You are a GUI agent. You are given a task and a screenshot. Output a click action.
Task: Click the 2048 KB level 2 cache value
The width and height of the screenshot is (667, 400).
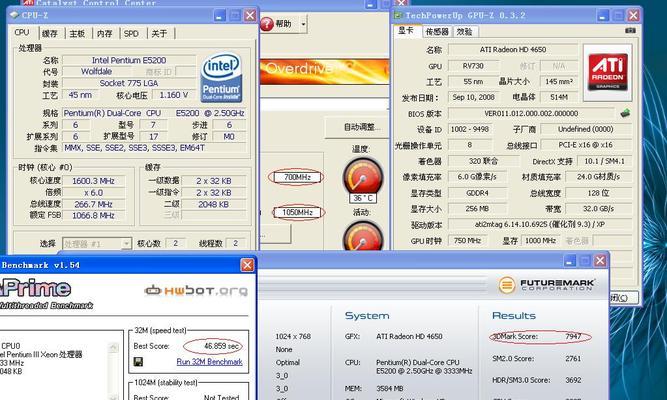(x=214, y=204)
